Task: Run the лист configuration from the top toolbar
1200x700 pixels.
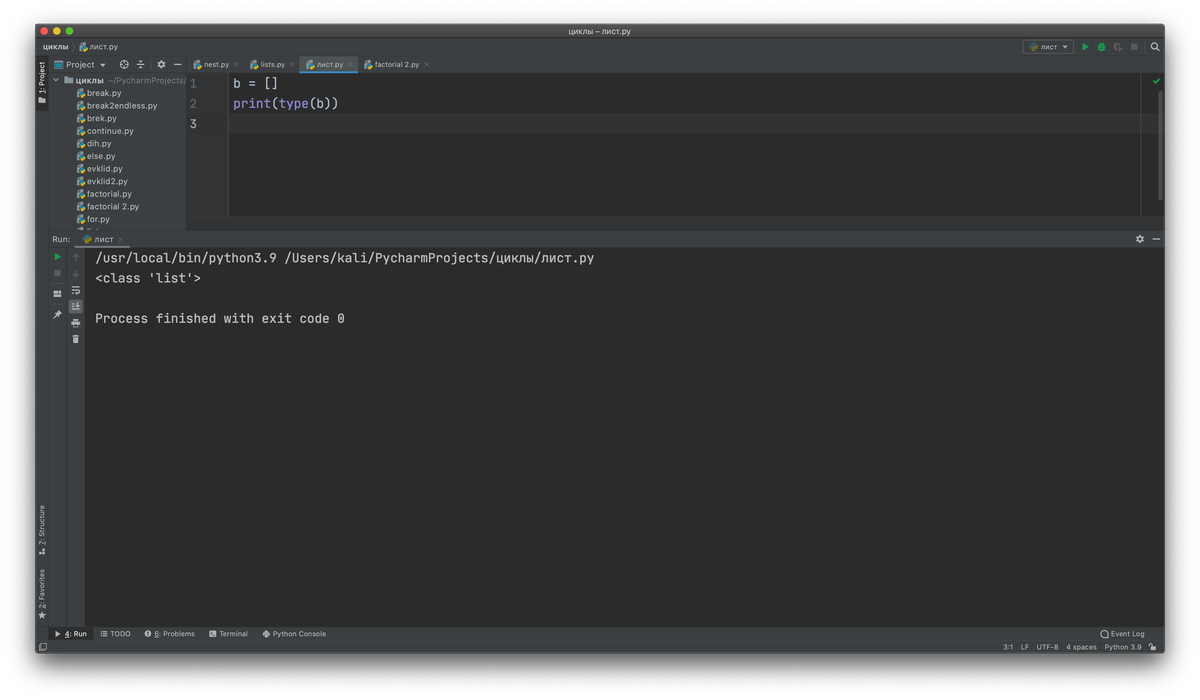Action: 1085,47
